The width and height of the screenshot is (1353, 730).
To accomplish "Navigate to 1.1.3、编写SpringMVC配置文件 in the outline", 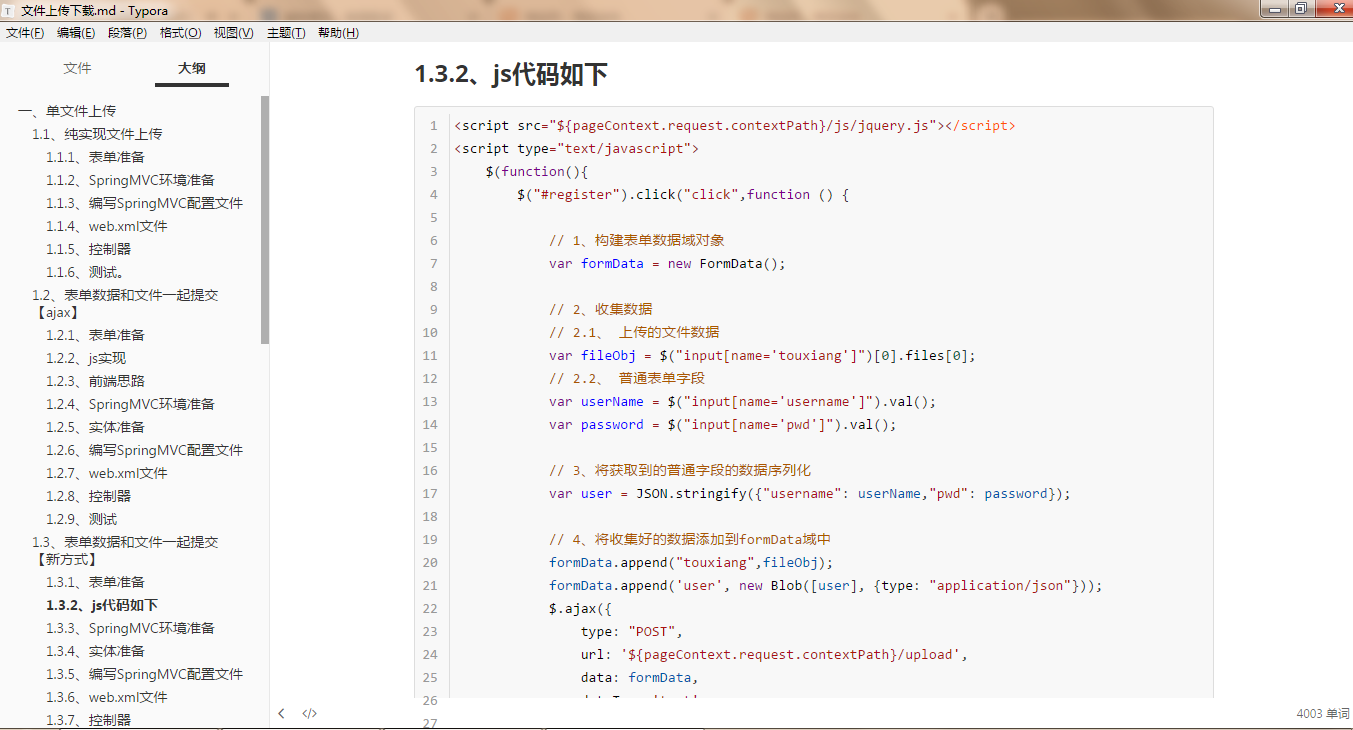I will (144, 203).
